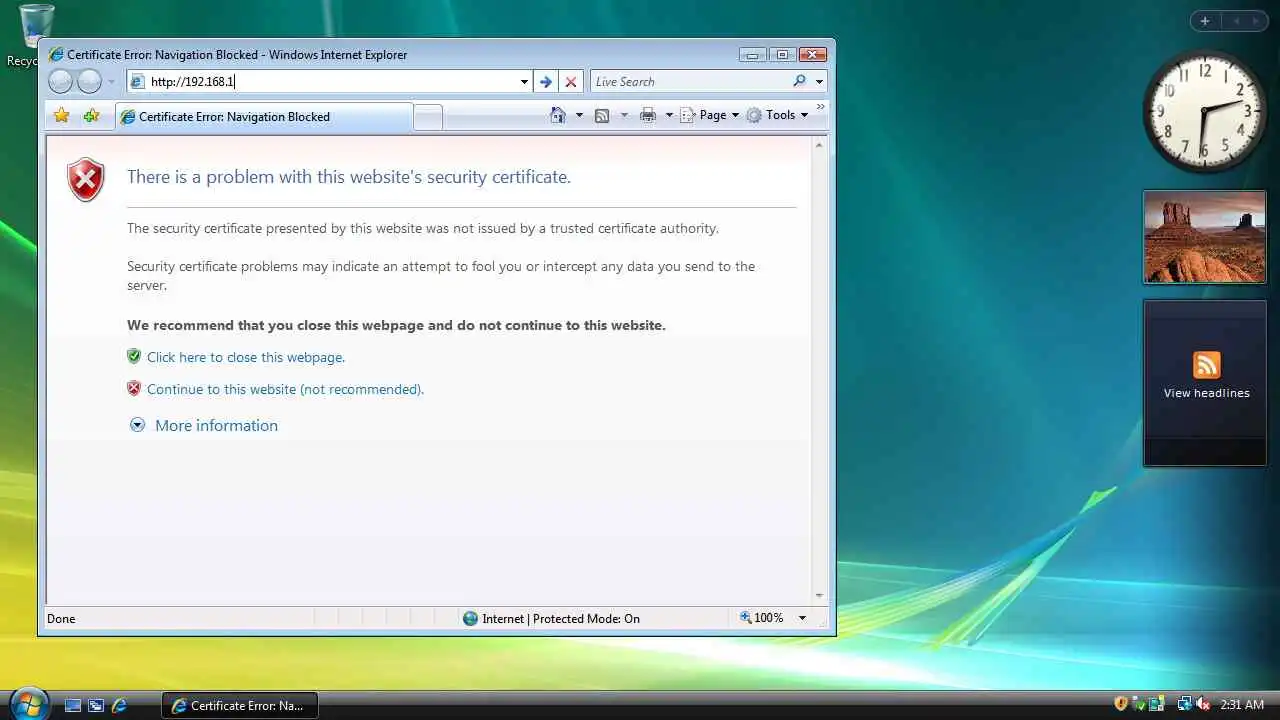
Task: Click the Live Search magnifier icon
Action: coord(799,82)
